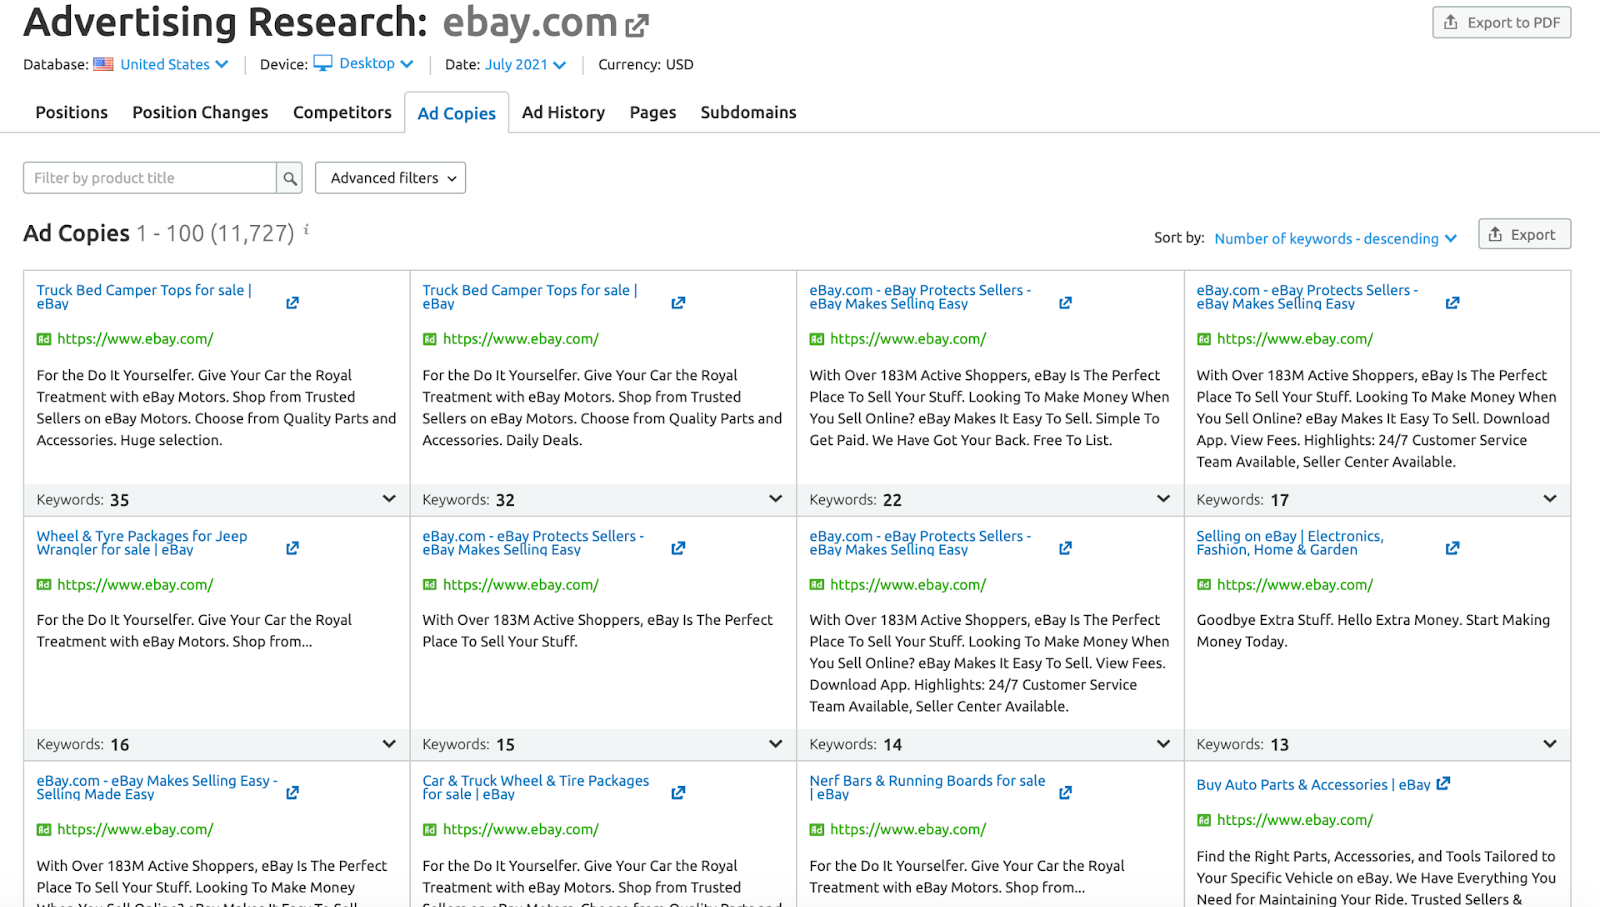
Task: Expand keywords list showing 16 keywords
Action: tap(389, 744)
